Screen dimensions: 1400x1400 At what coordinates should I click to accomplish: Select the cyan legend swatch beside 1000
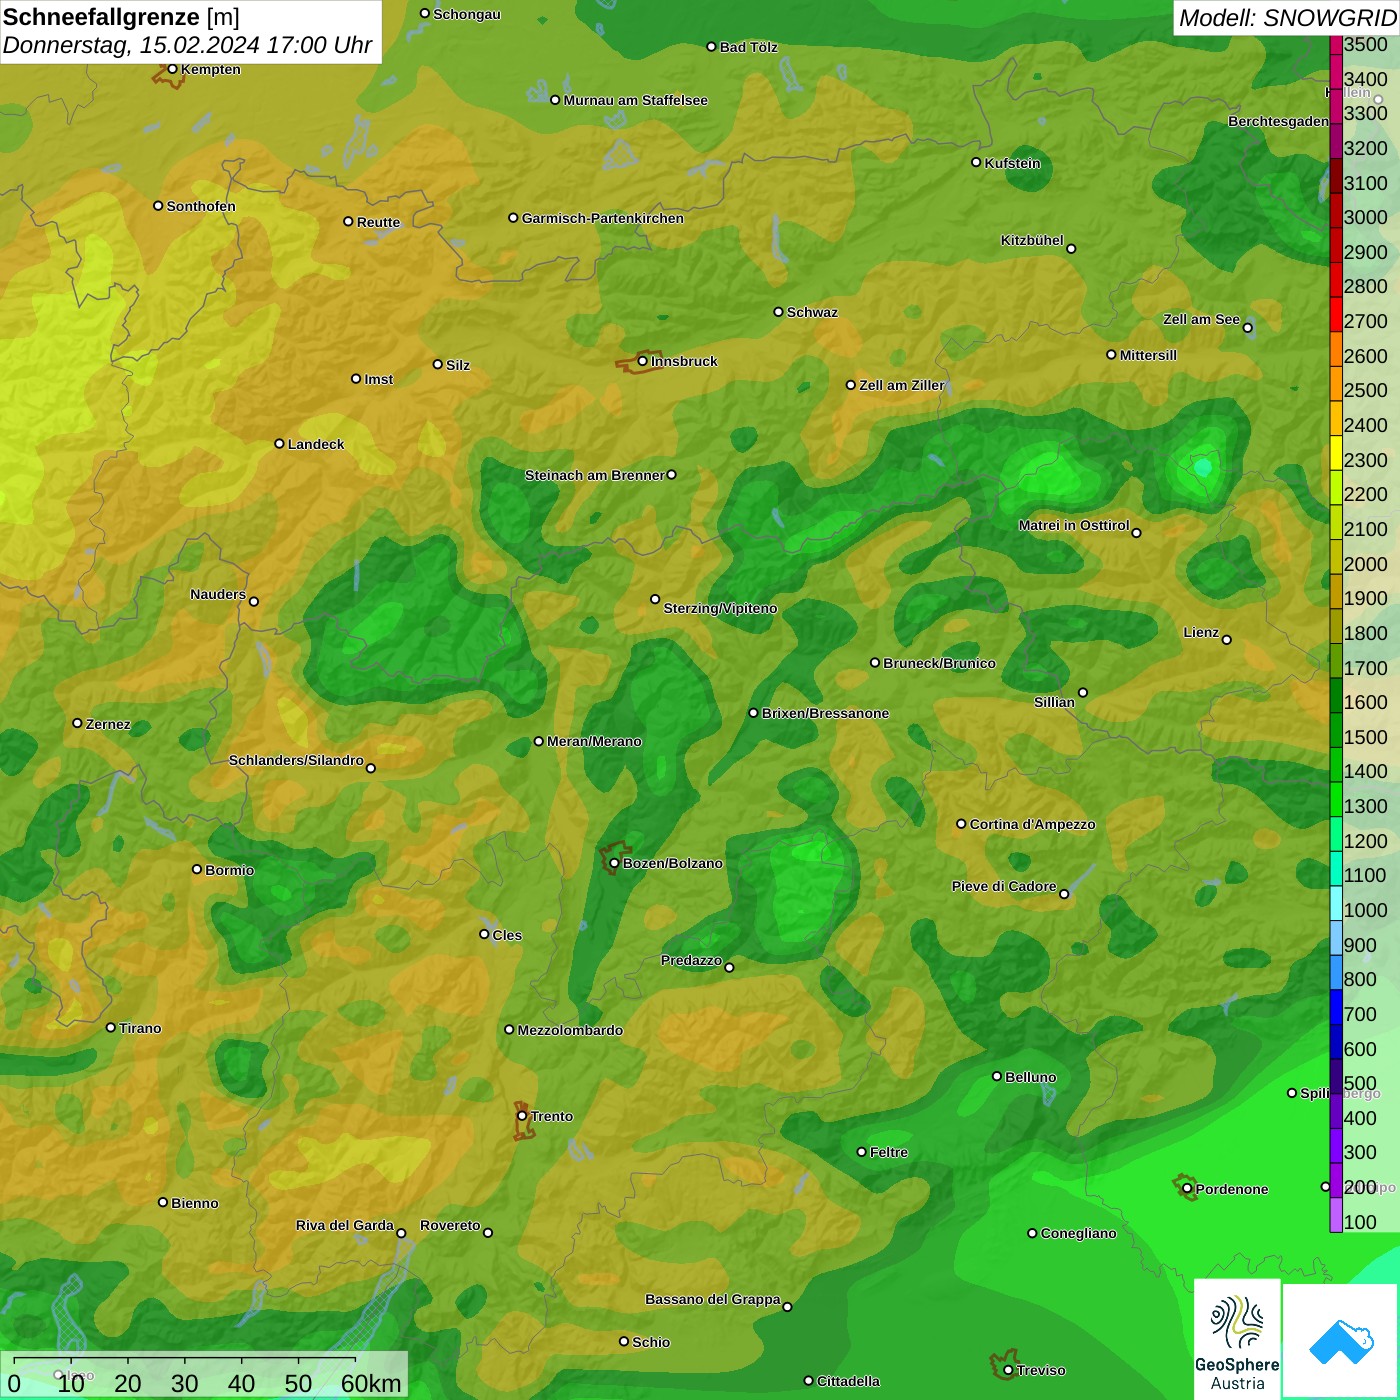[x=1336, y=903]
